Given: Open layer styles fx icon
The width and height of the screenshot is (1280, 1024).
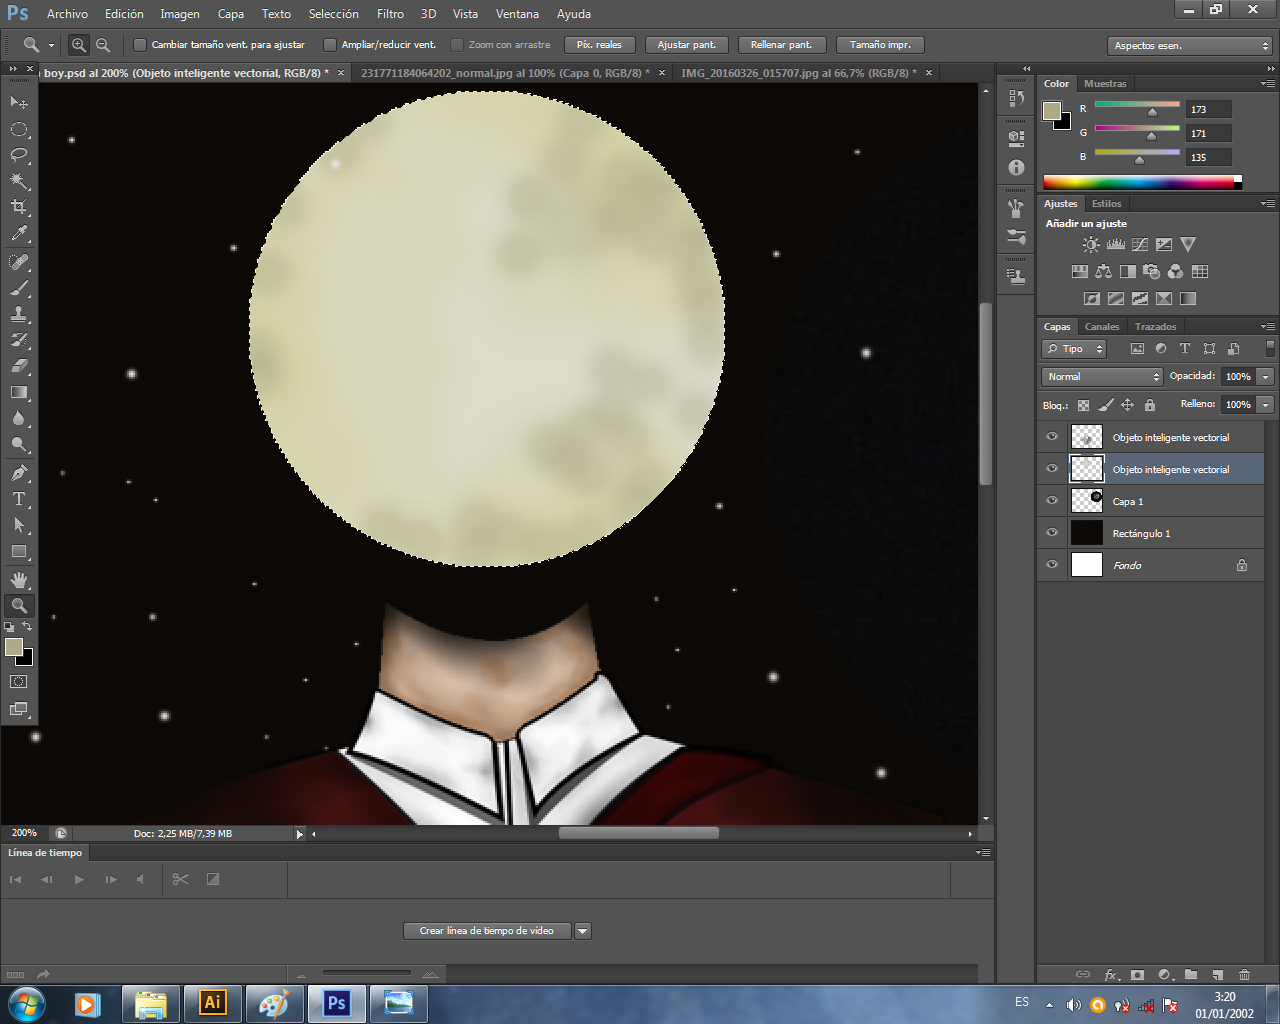Looking at the screenshot, I should [1111, 974].
